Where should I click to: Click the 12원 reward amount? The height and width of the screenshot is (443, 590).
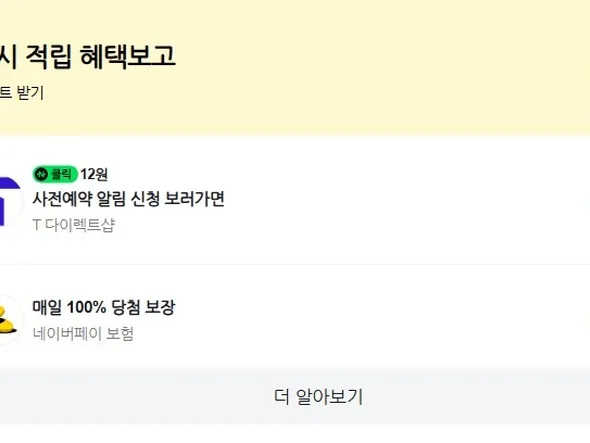(94, 174)
